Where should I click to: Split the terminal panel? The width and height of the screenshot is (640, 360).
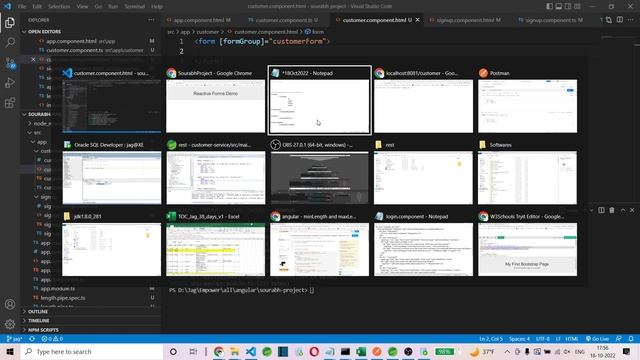click(601, 210)
